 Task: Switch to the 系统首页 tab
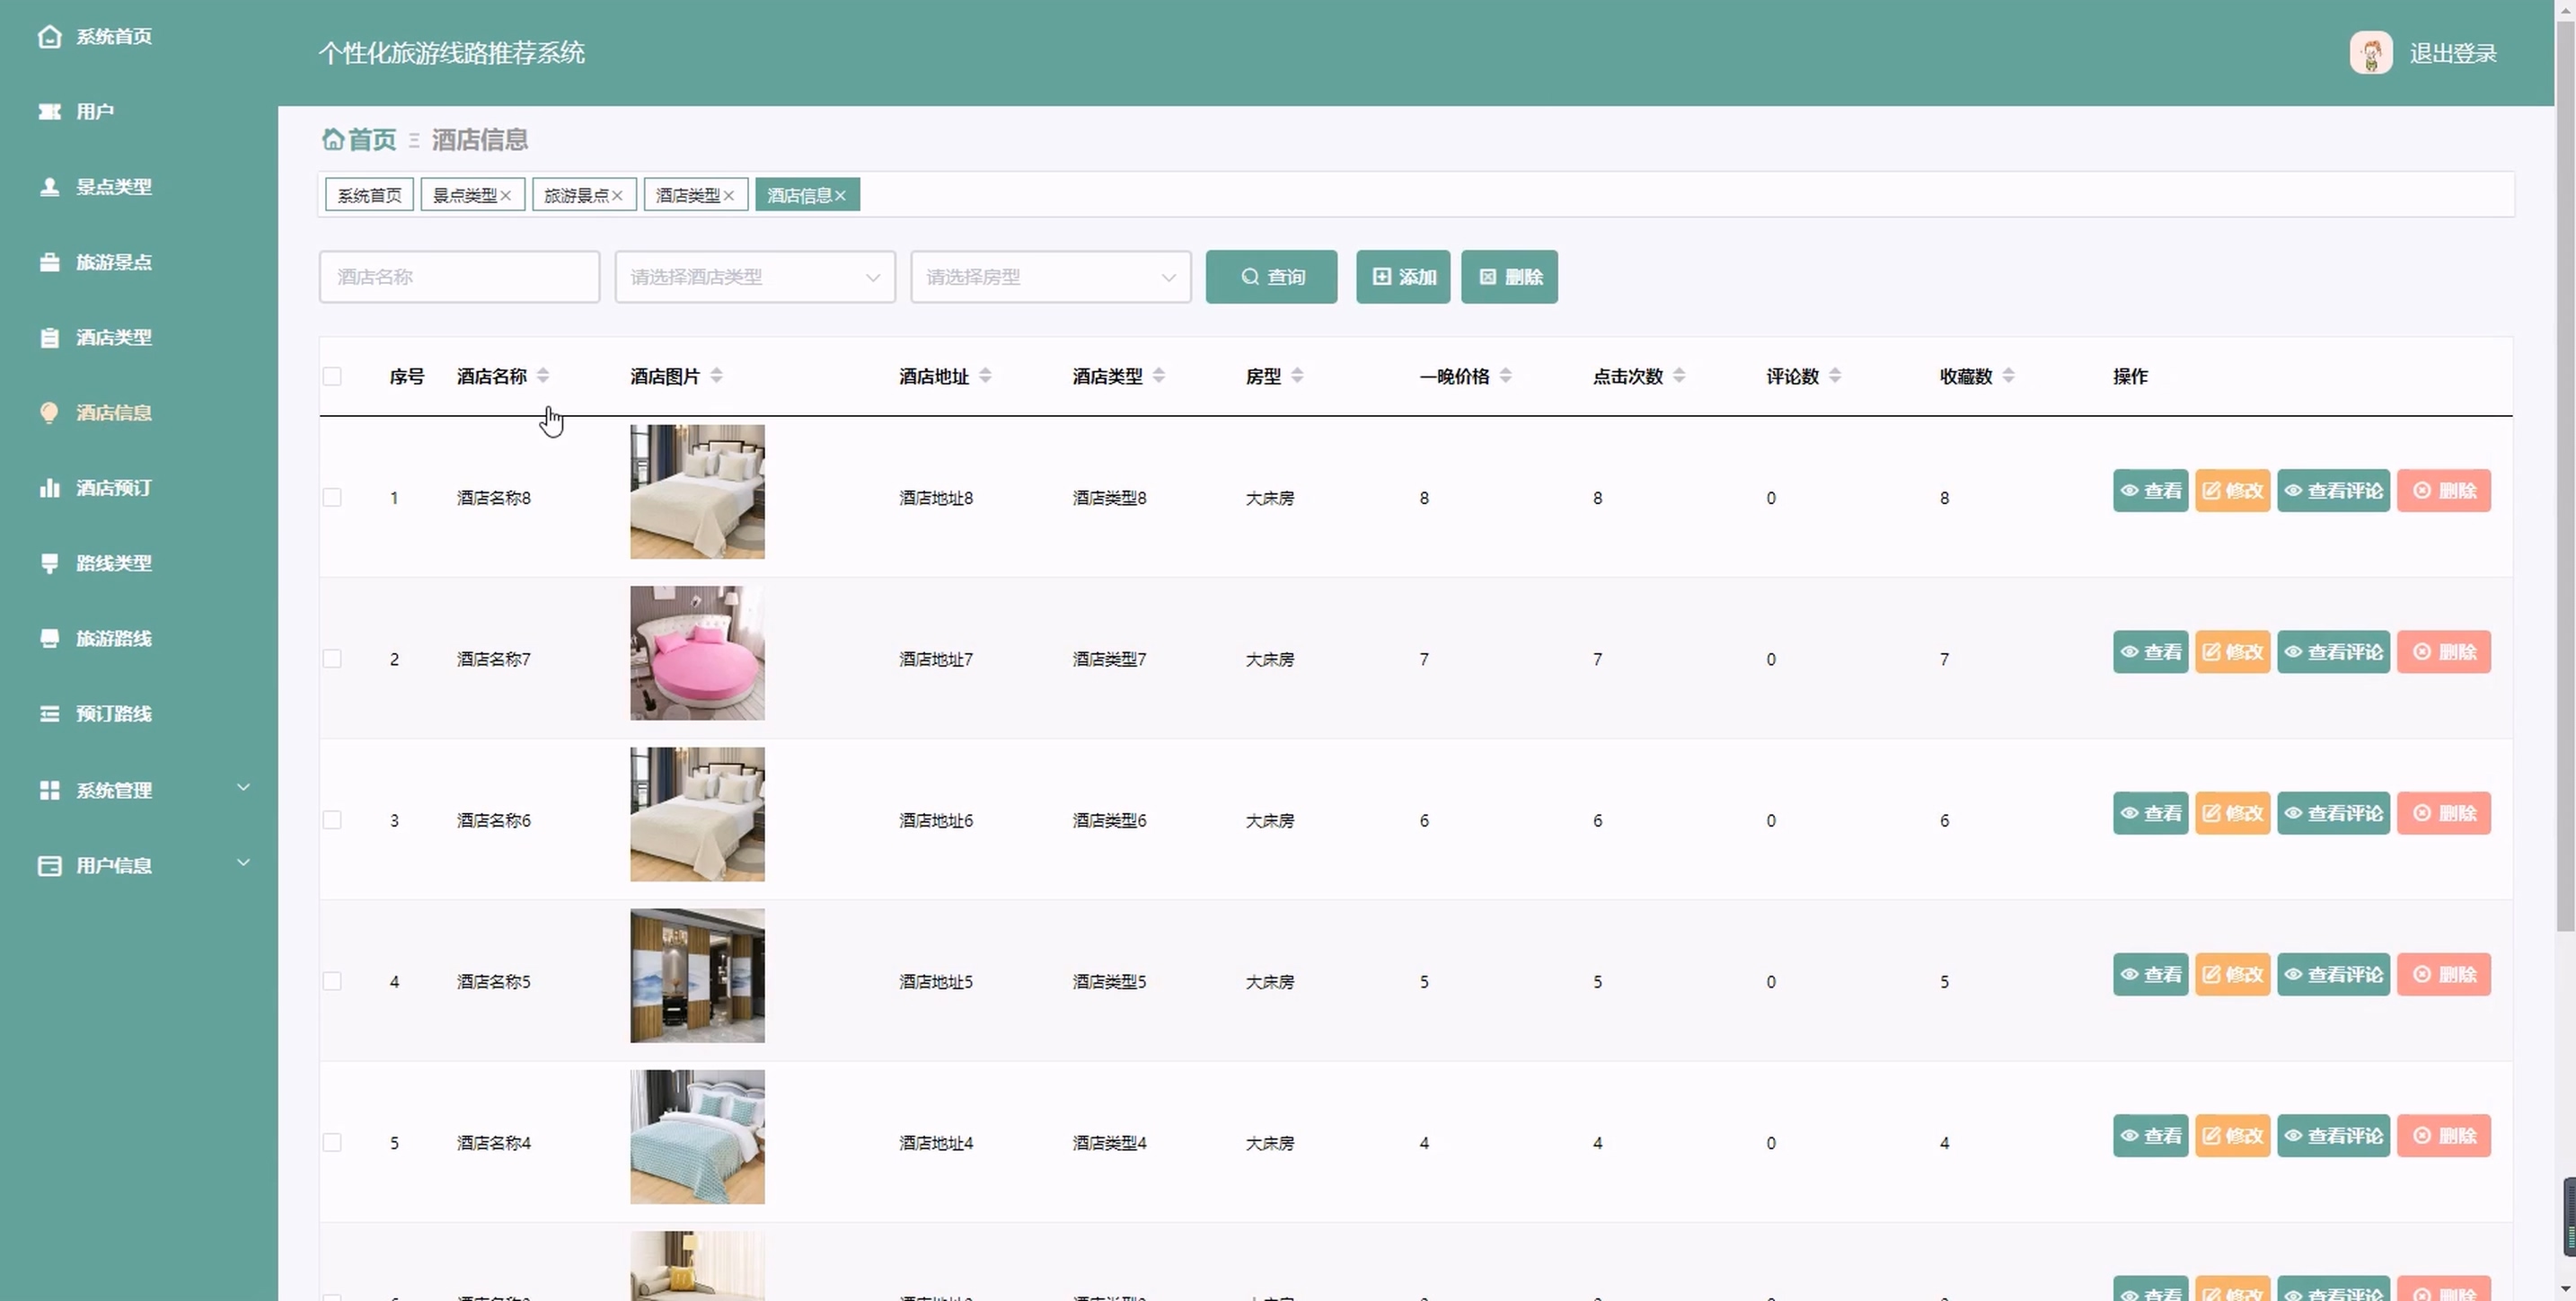(x=369, y=196)
